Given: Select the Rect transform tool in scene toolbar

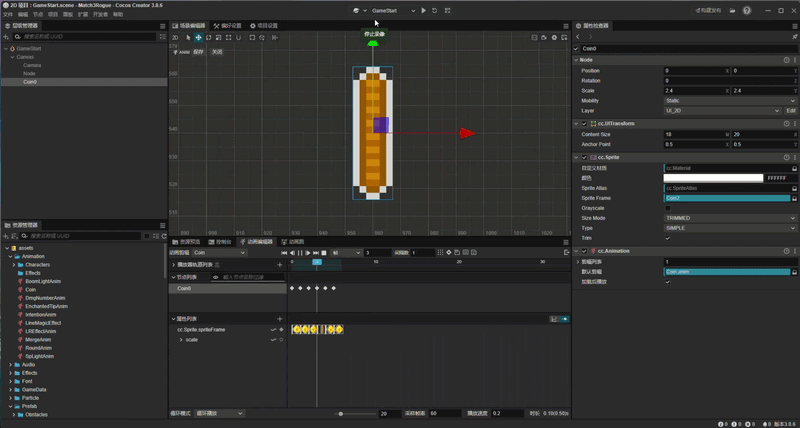Looking at the screenshot, I should click(228, 38).
